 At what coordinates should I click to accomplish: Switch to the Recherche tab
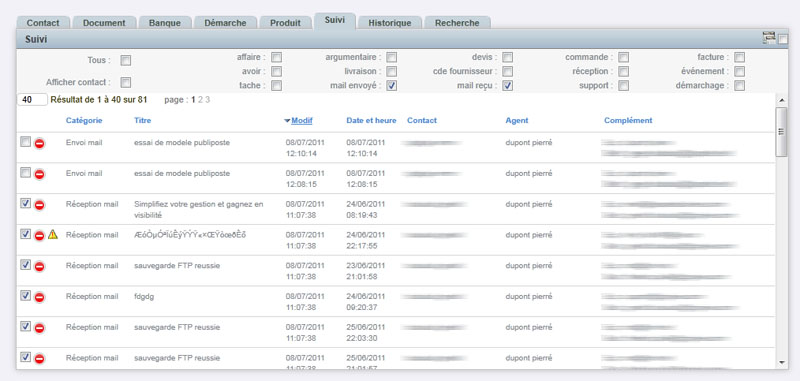[x=457, y=23]
